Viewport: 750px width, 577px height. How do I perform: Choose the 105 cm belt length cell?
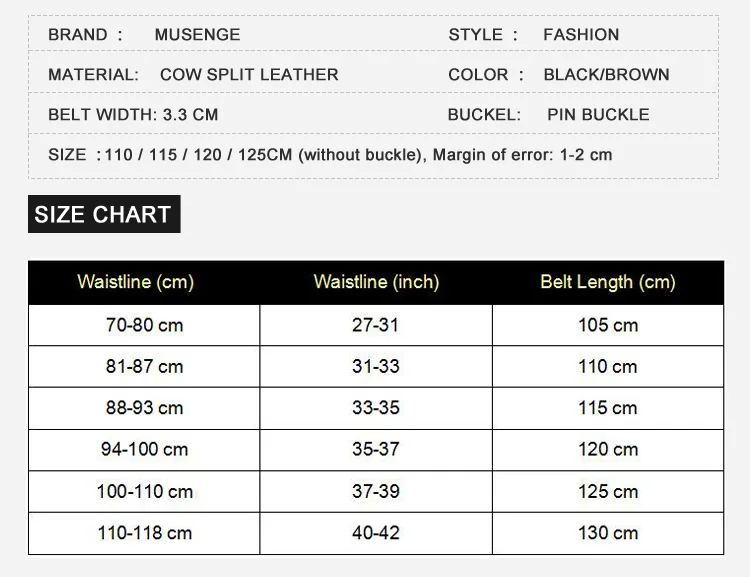pos(608,325)
